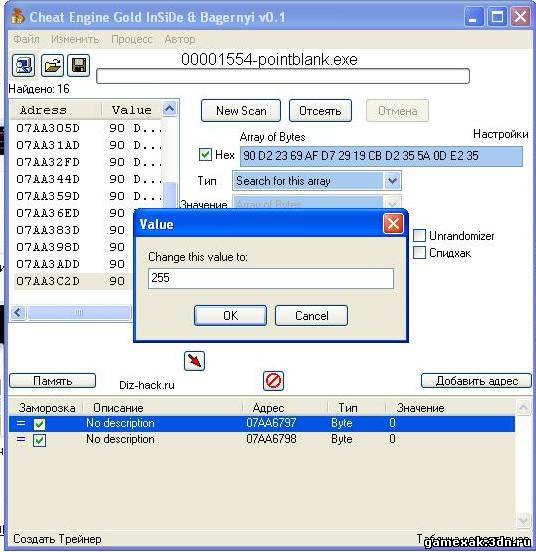Click the Отмена button
This screenshot has height=552, width=536.
398,111
